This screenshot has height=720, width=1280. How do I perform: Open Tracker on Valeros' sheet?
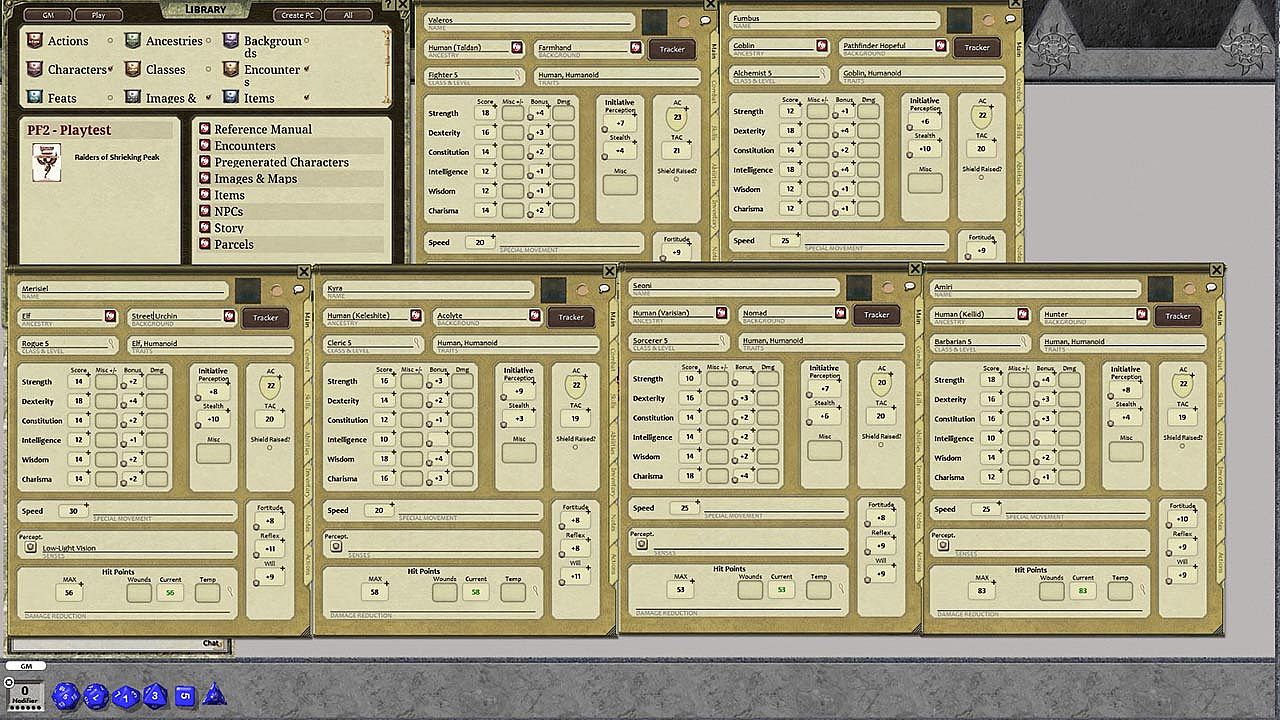click(x=672, y=48)
